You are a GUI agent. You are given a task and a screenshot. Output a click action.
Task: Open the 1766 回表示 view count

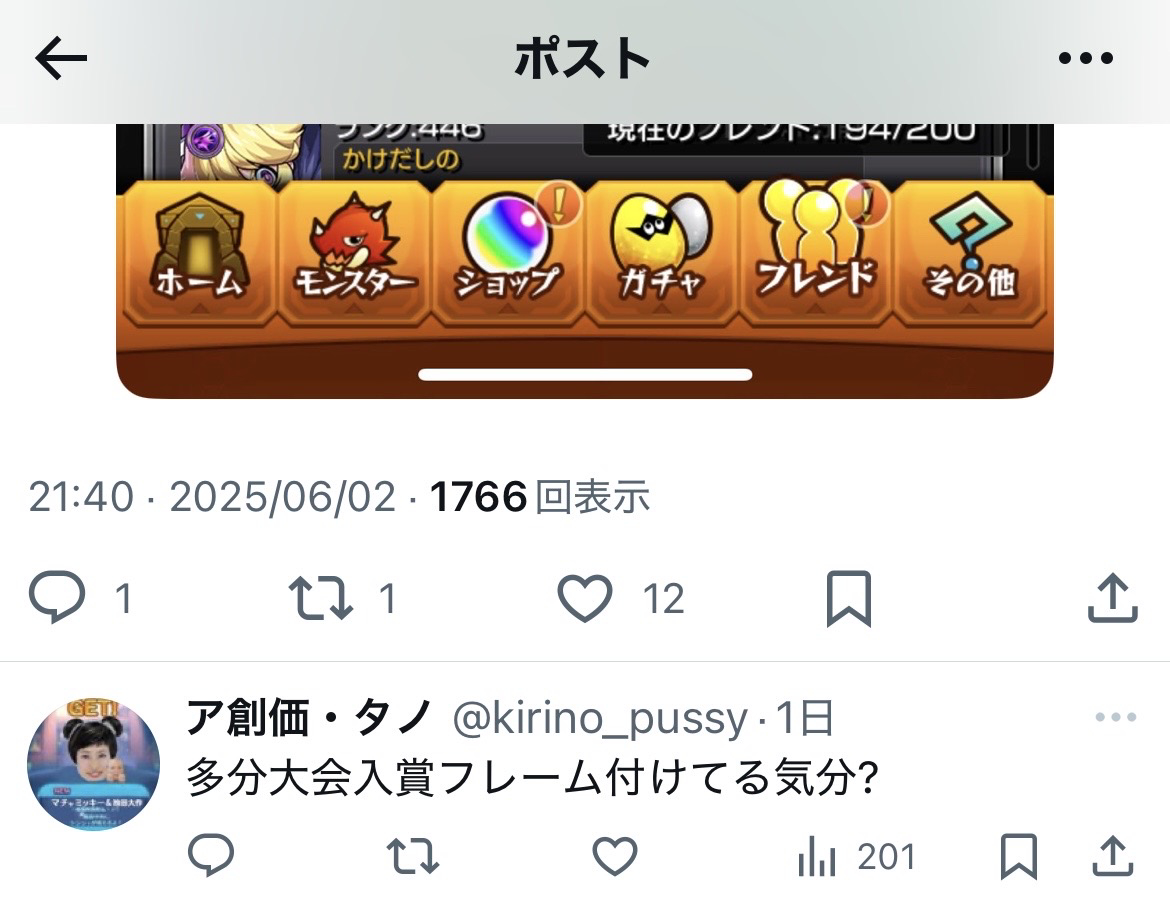[539, 497]
